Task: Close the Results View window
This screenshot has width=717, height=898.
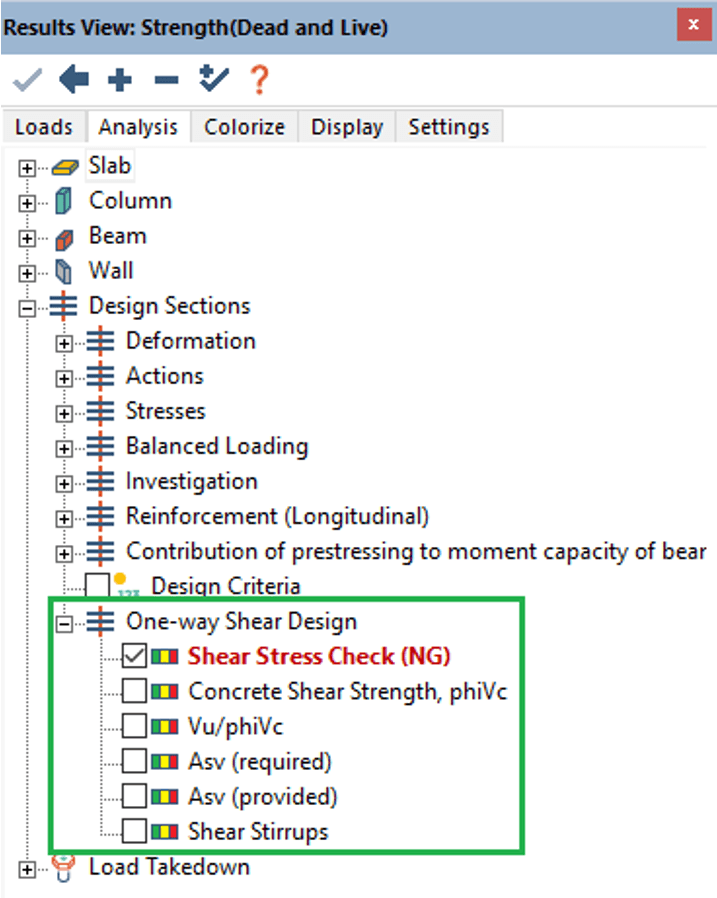Action: [x=692, y=25]
